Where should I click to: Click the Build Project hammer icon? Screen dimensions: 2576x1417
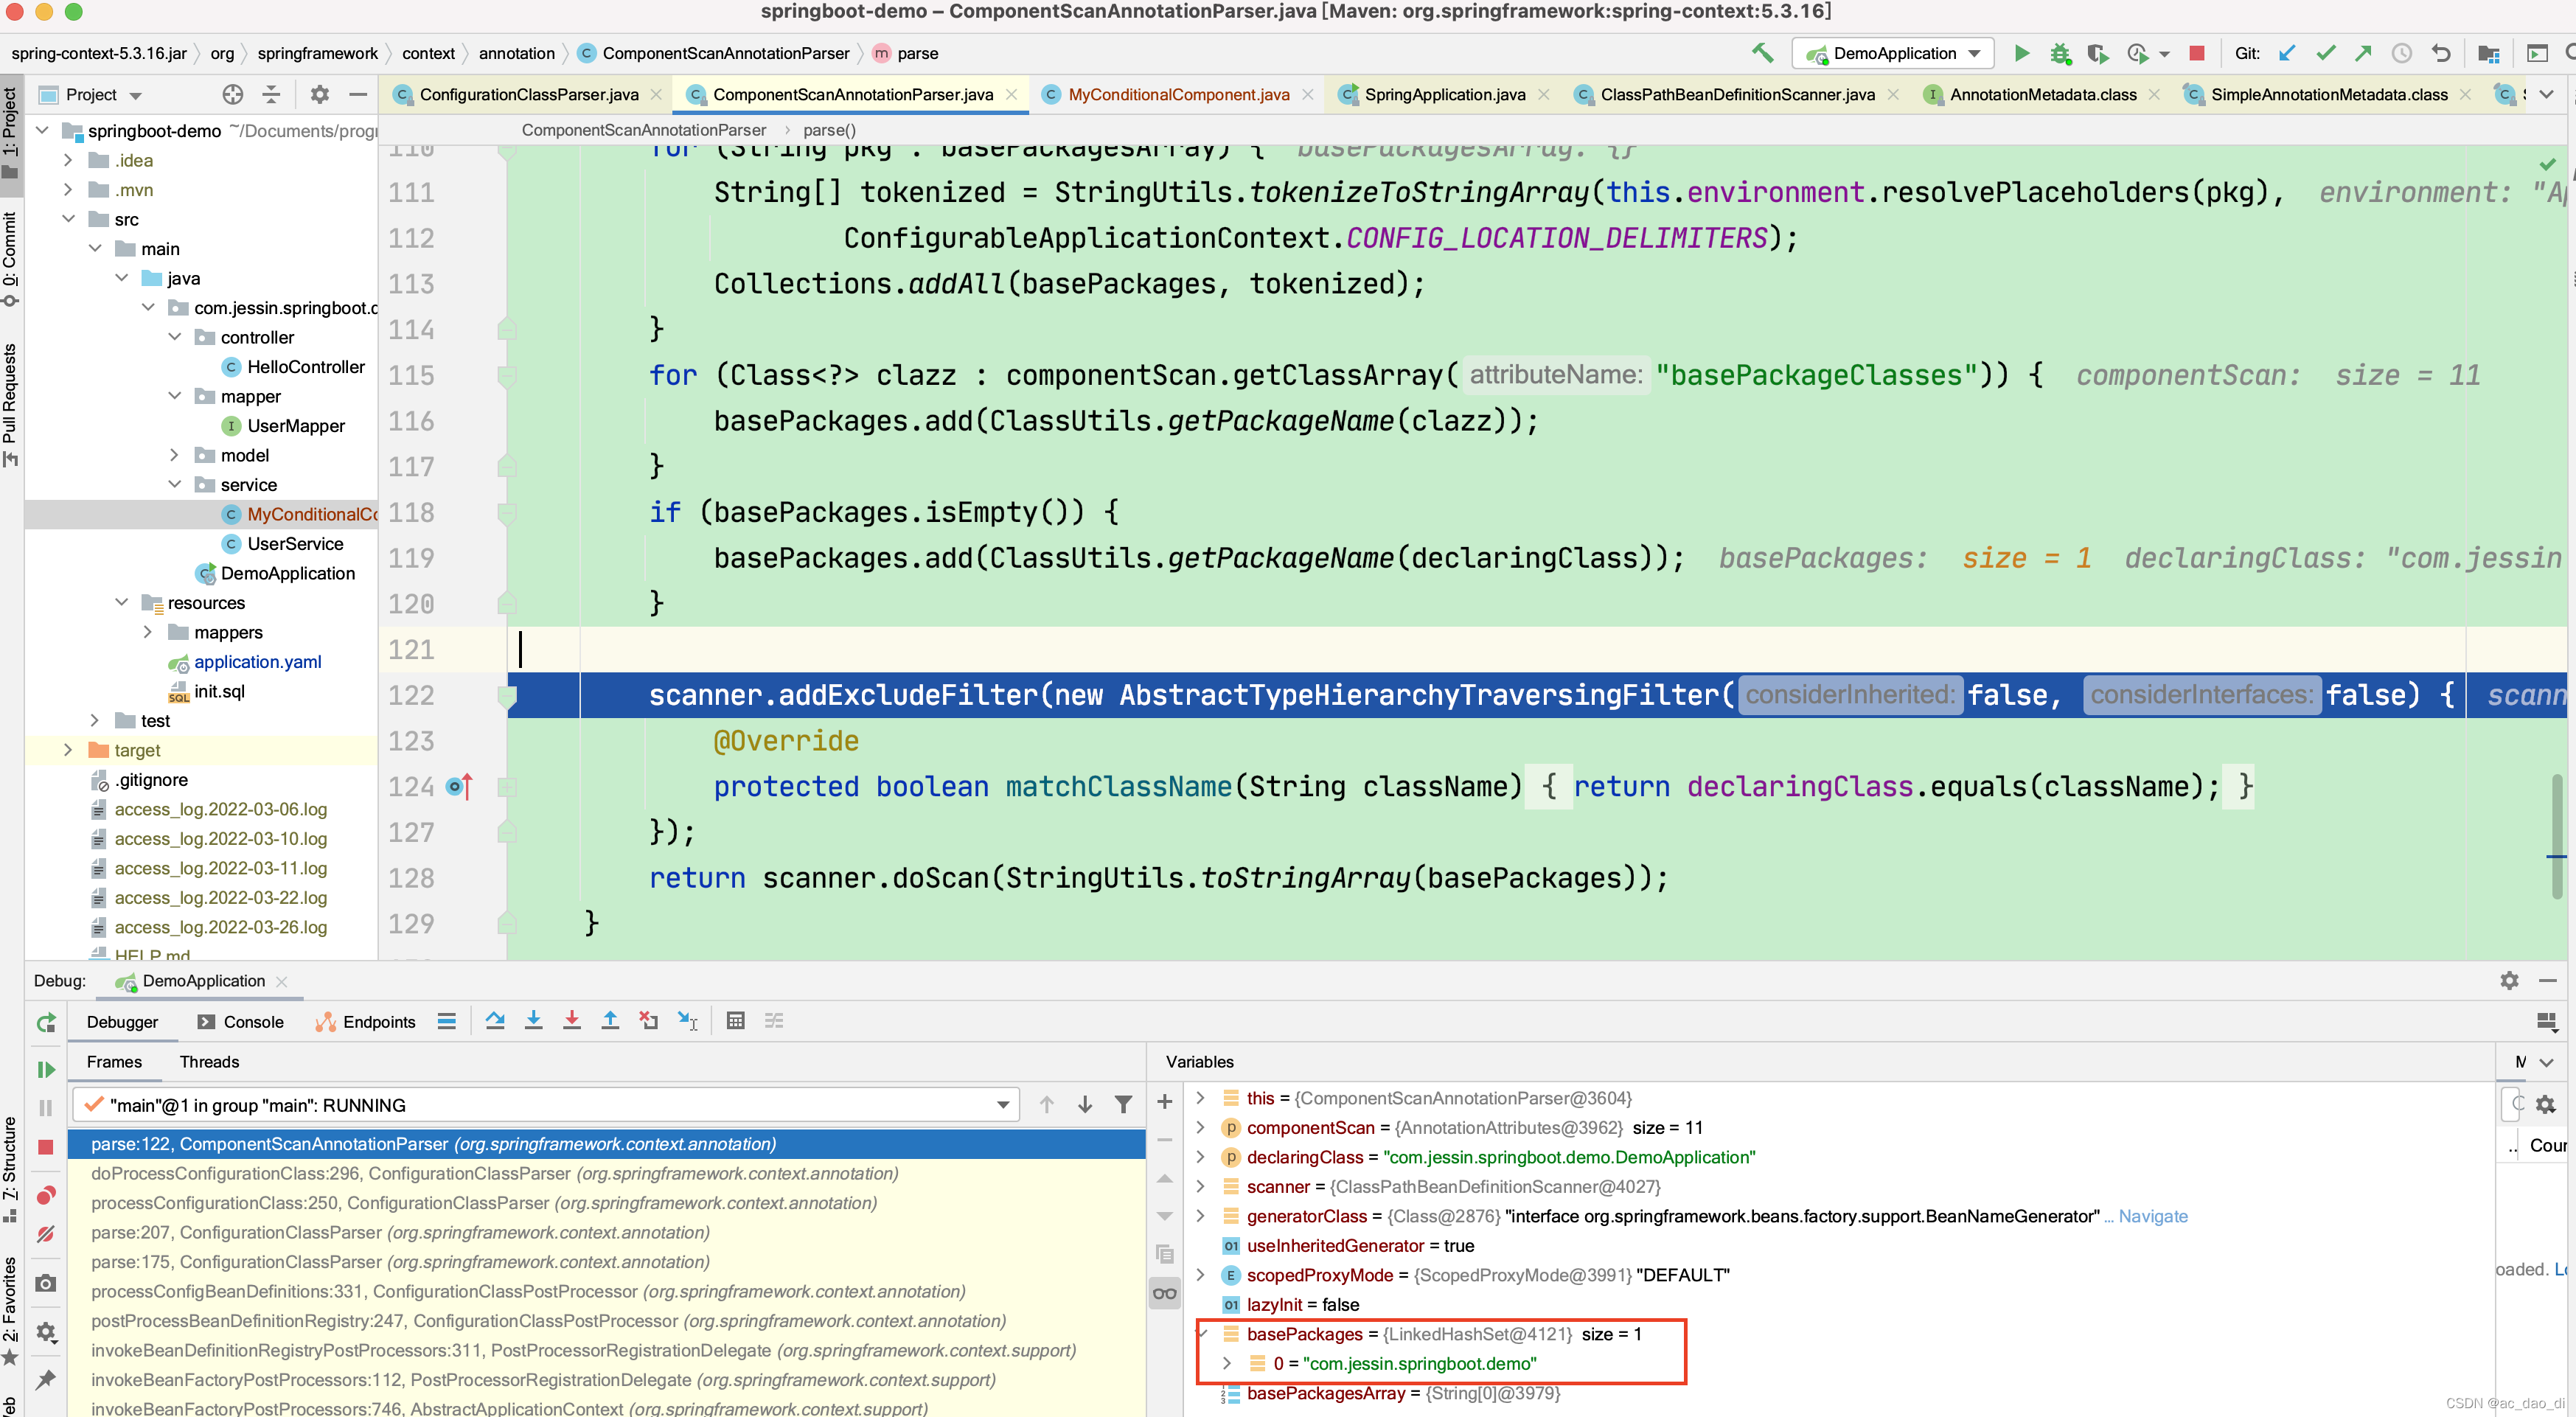[x=1762, y=53]
